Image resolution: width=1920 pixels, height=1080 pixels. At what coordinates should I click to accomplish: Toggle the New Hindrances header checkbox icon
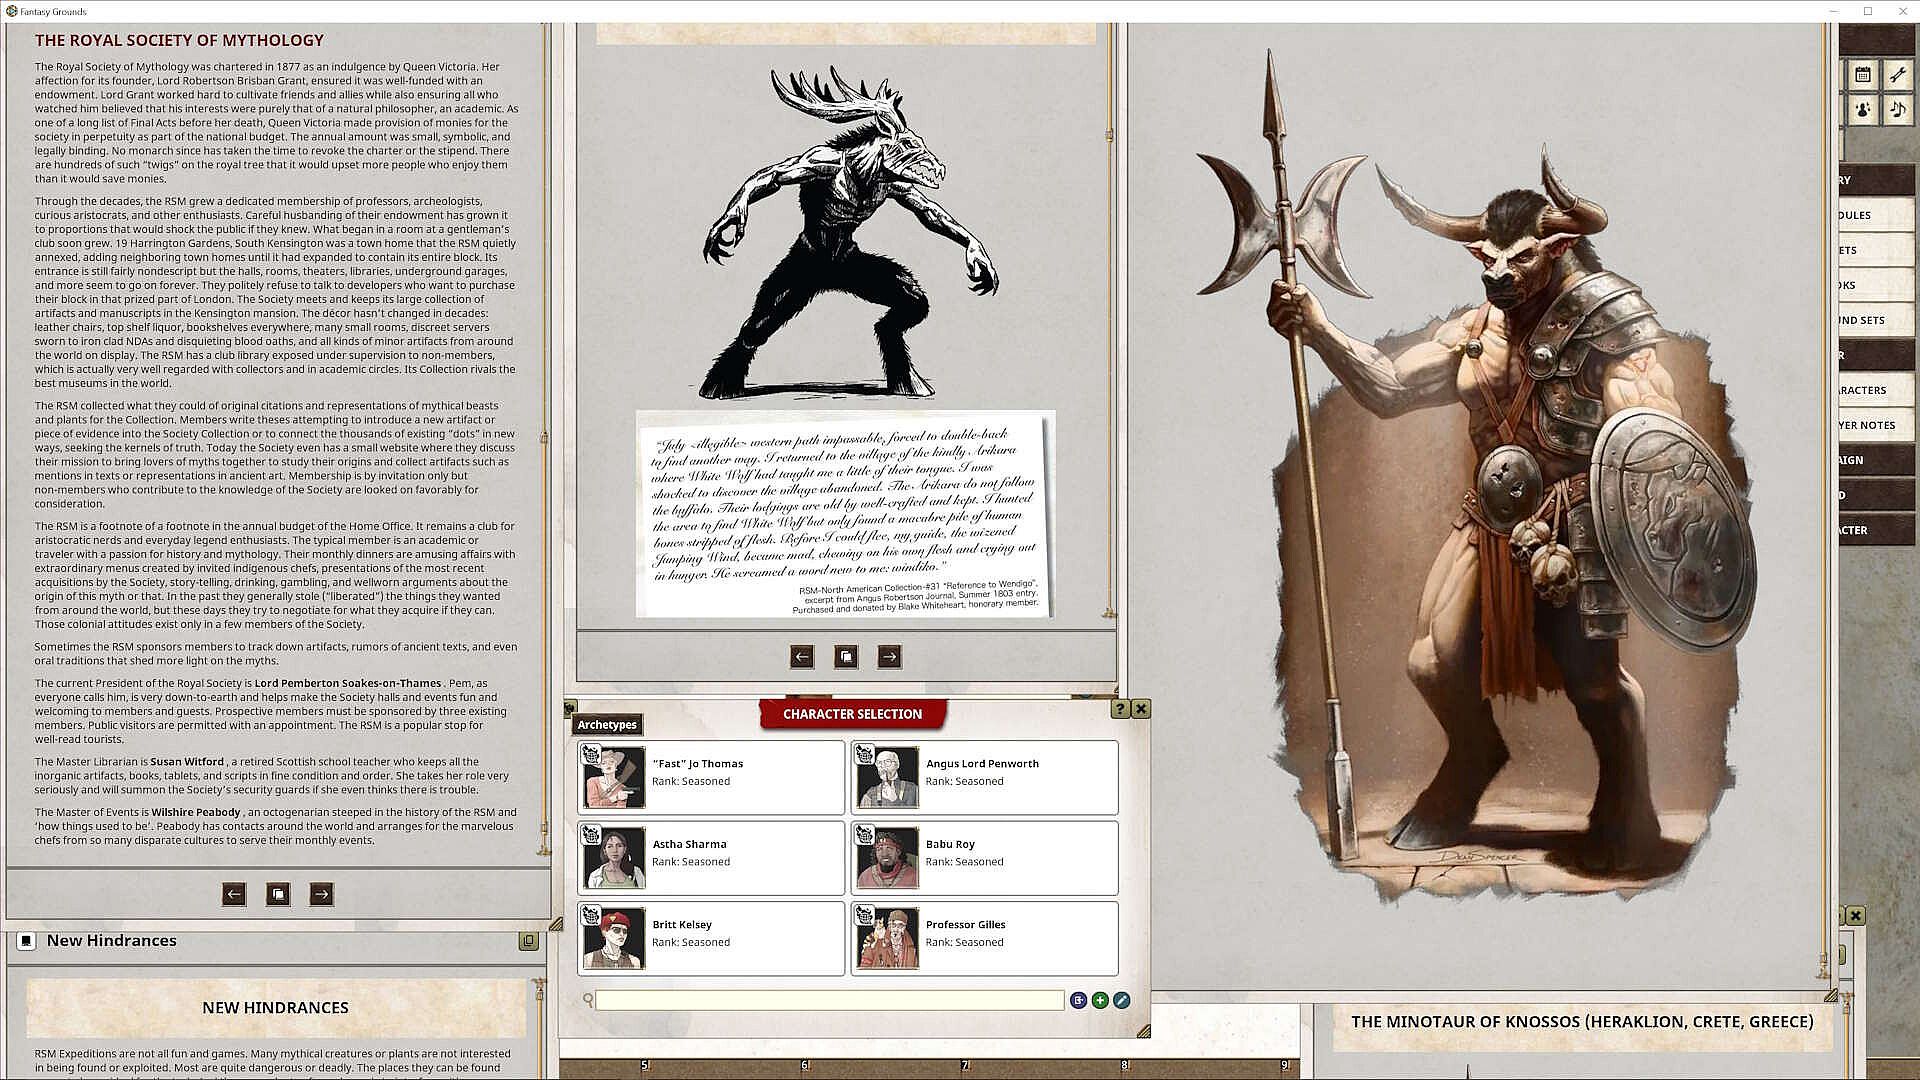27,941
